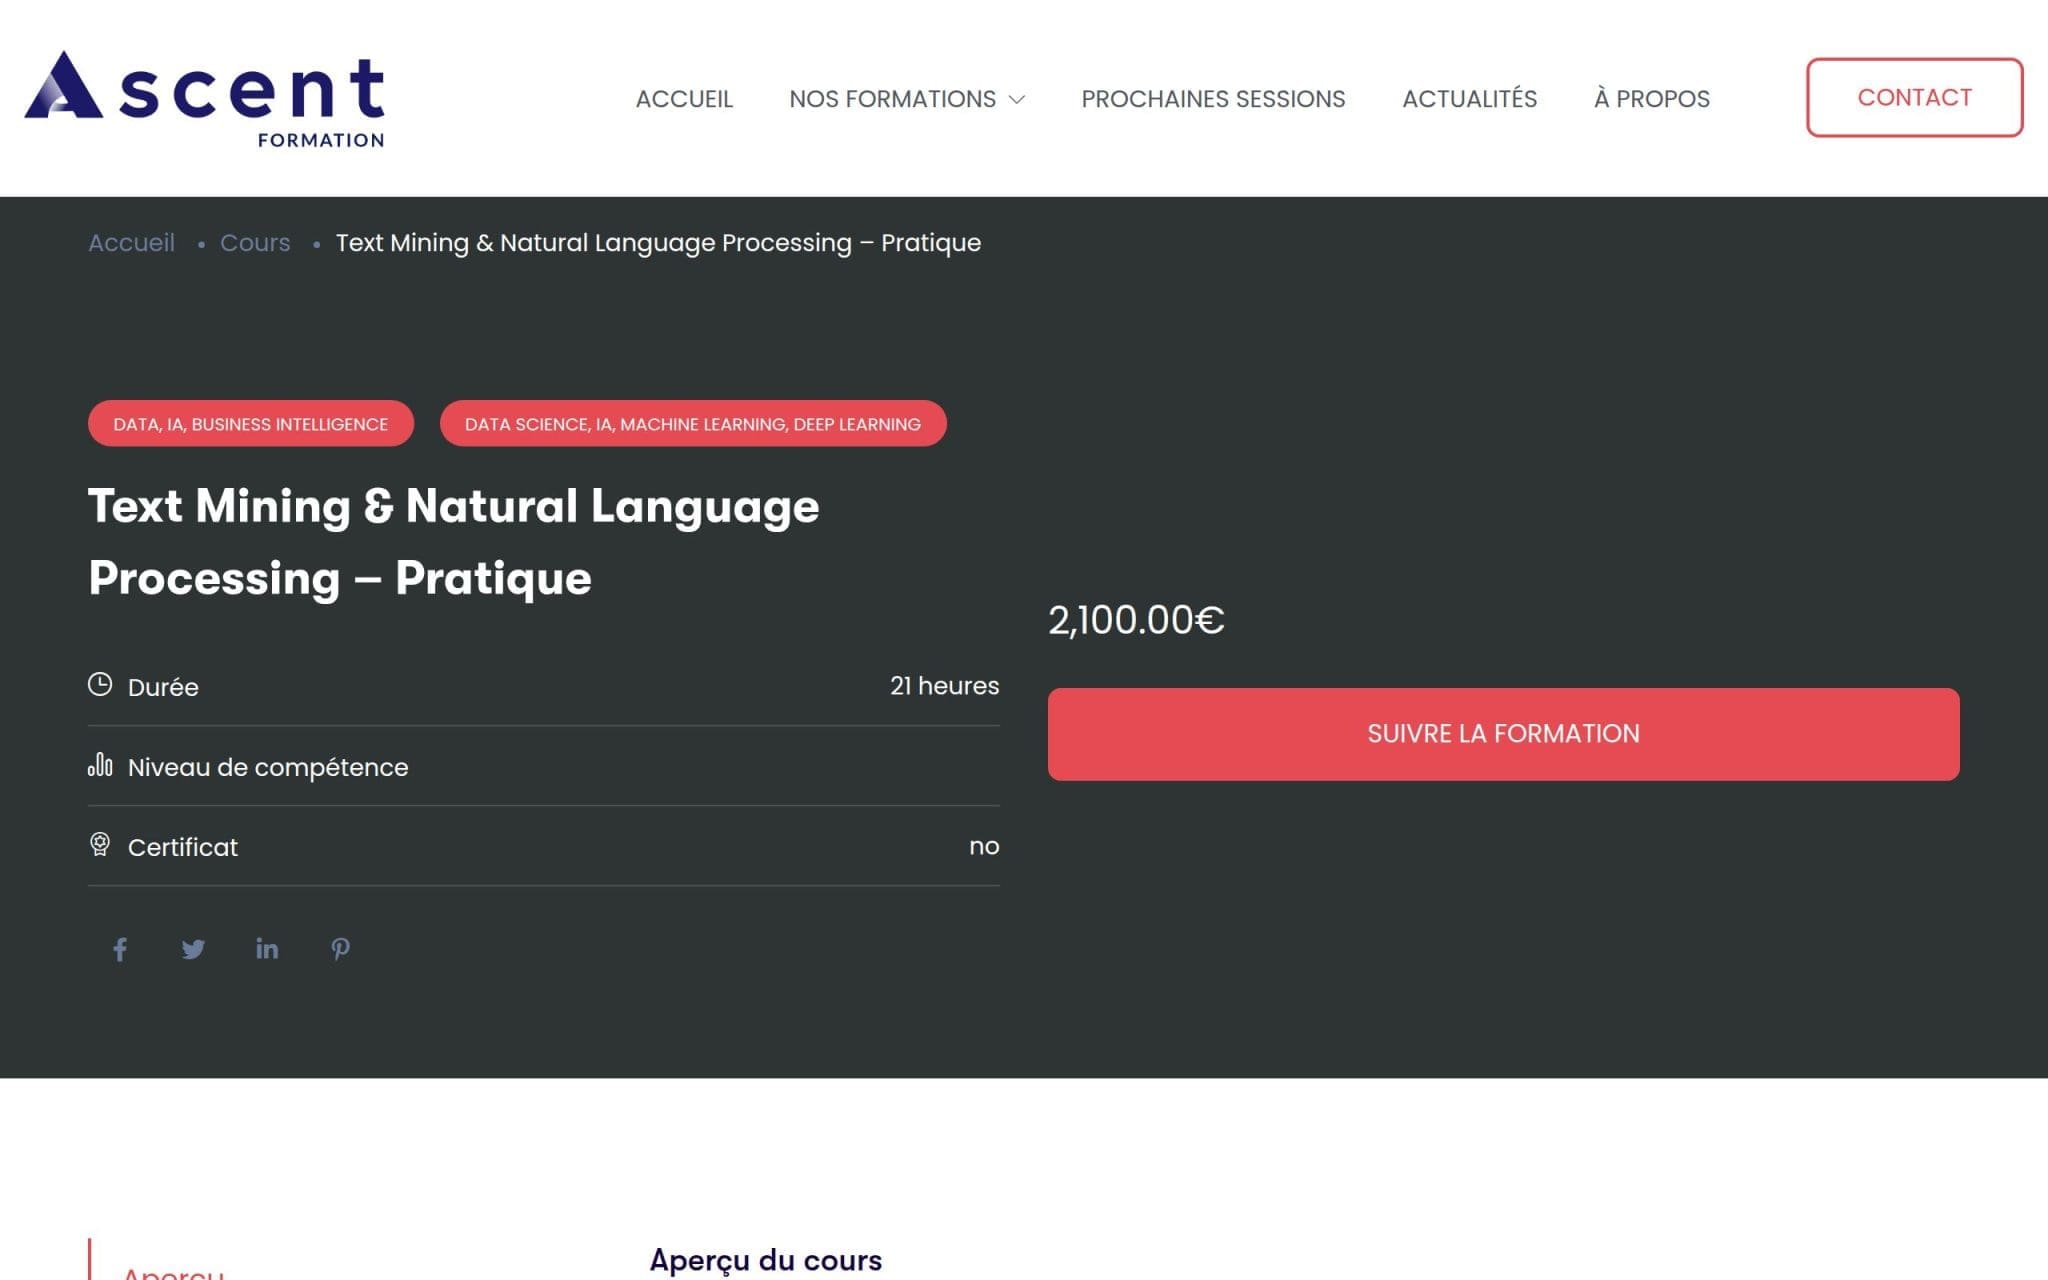The height and width of the screenshot is (1280, 2048).
Task: Expand the Nos Formations dropdown chevron
Action: click(x=1017, y=99)
